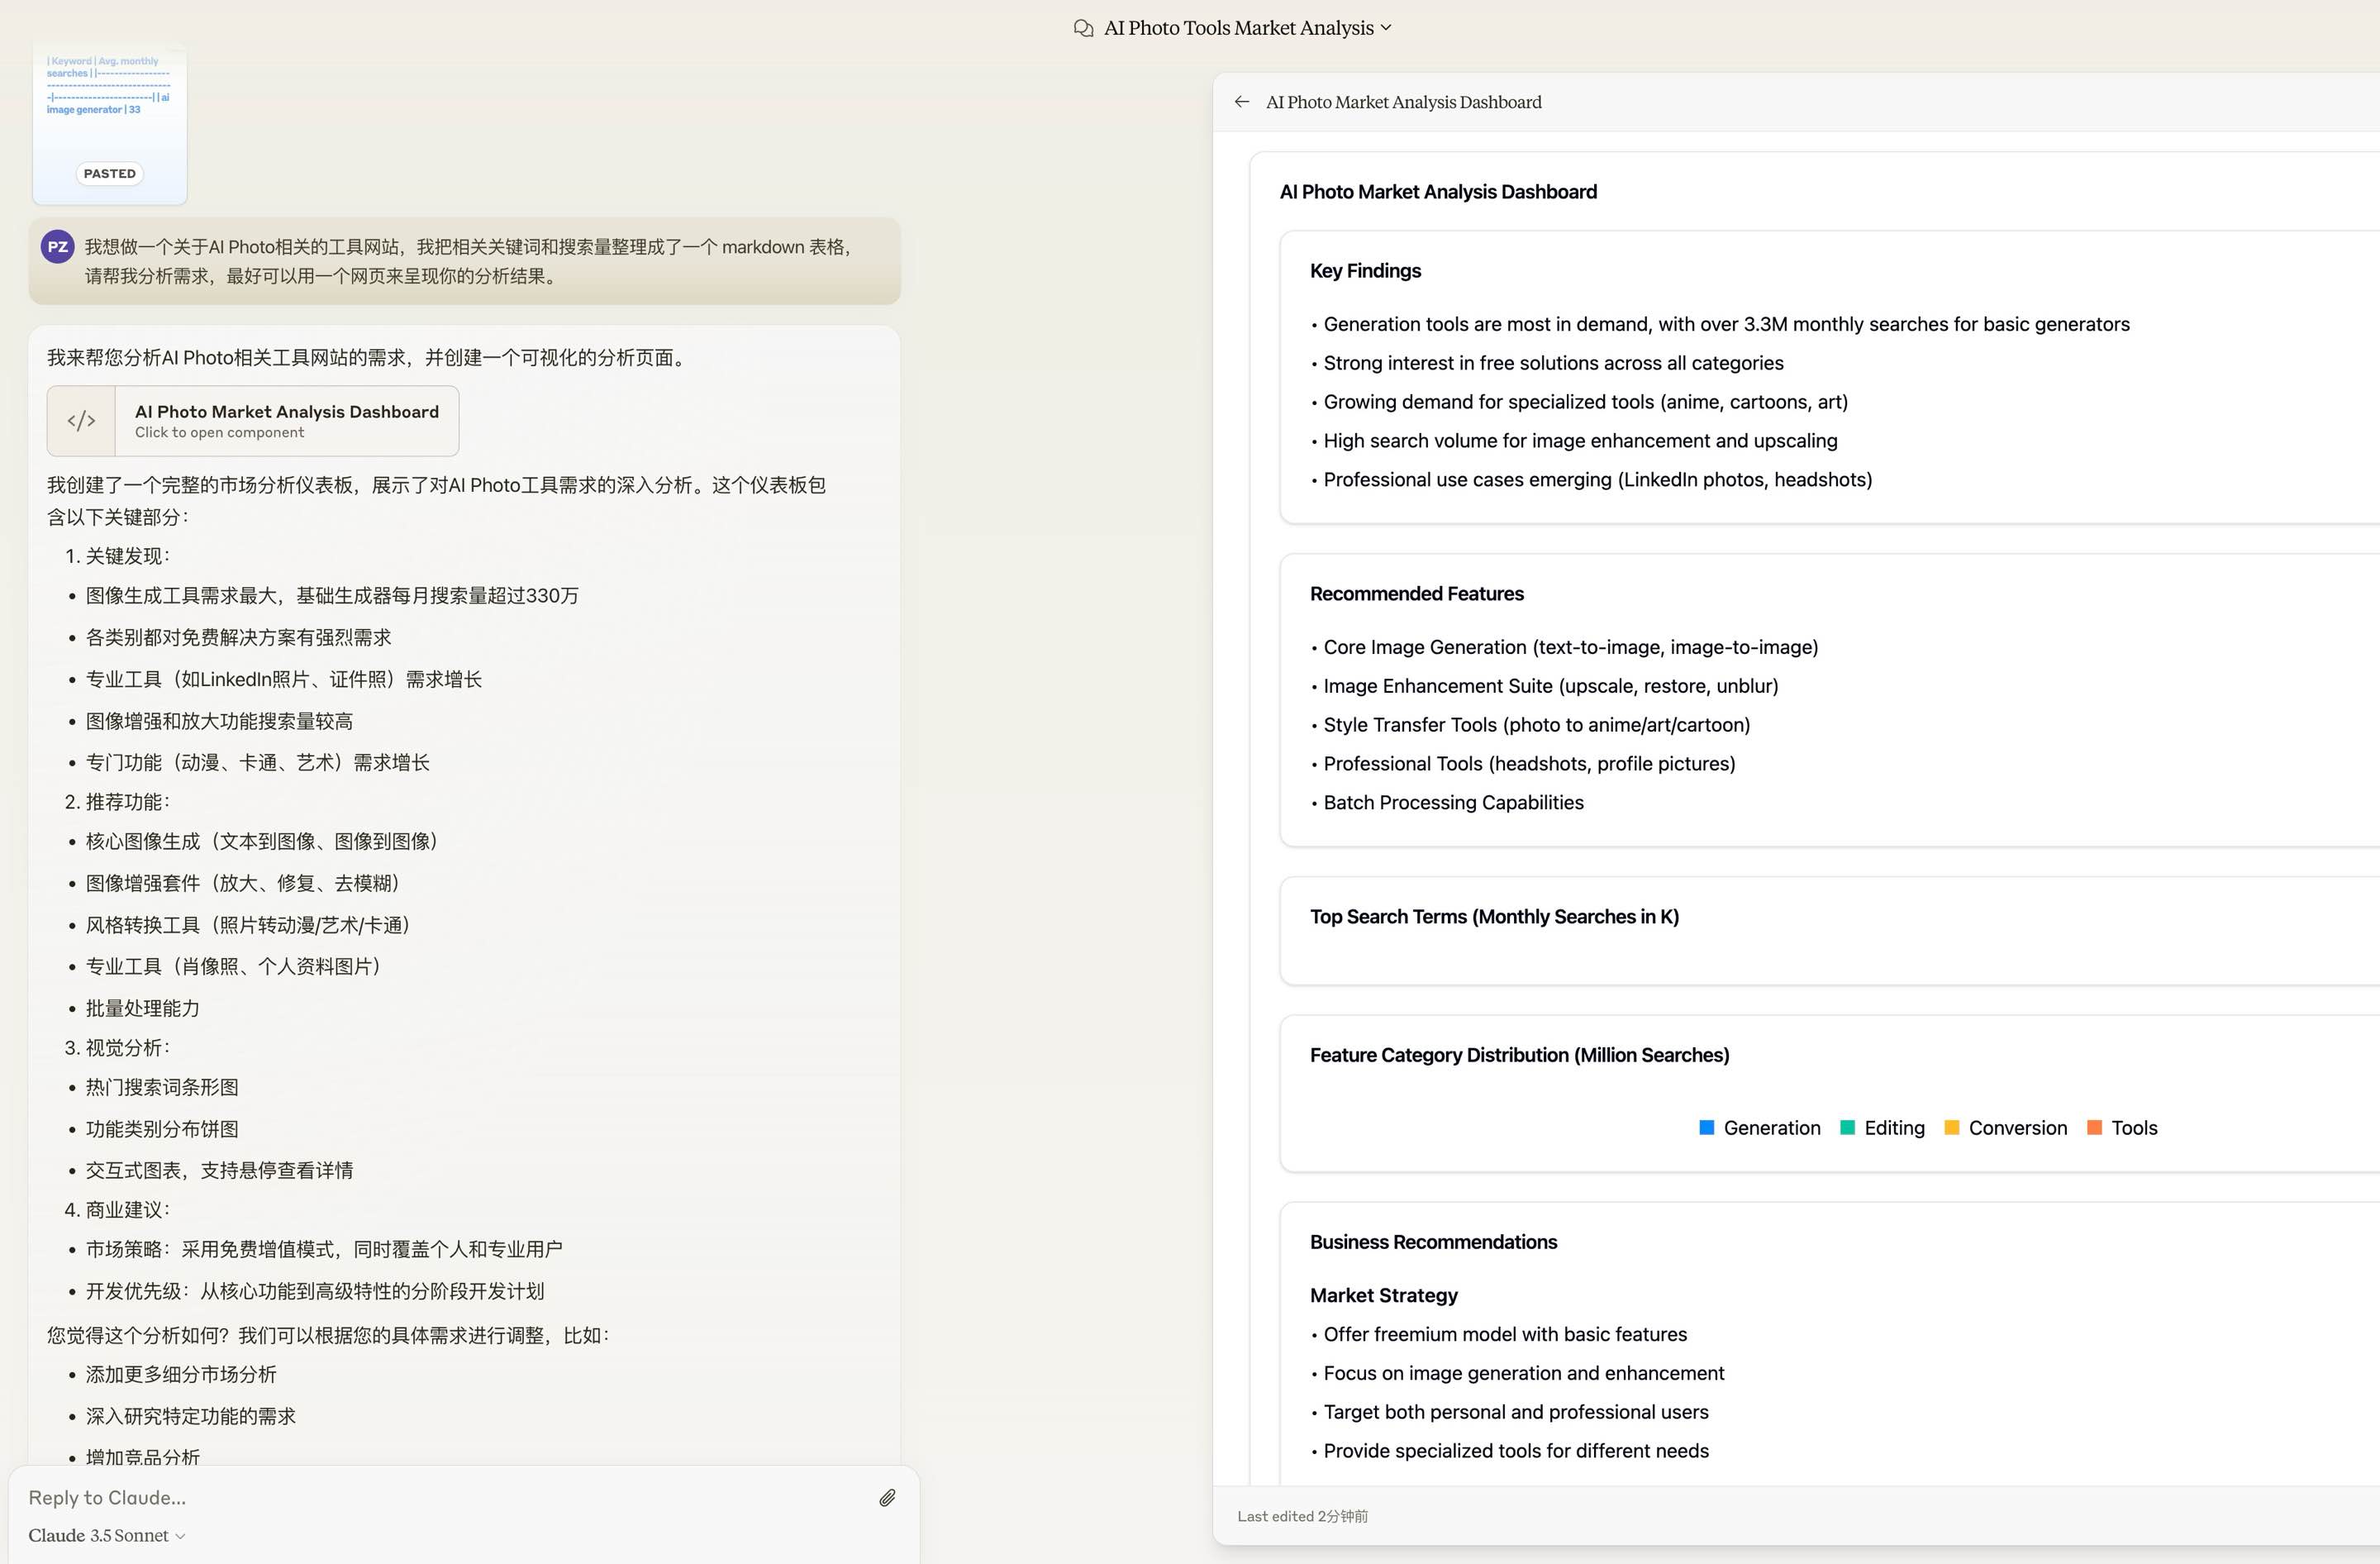Viewport: 2380px width, 1564px height.
Task: Click 'Last edited 2分钟前' status text
Action: pyautogui.click(x=1302, y=1516)
